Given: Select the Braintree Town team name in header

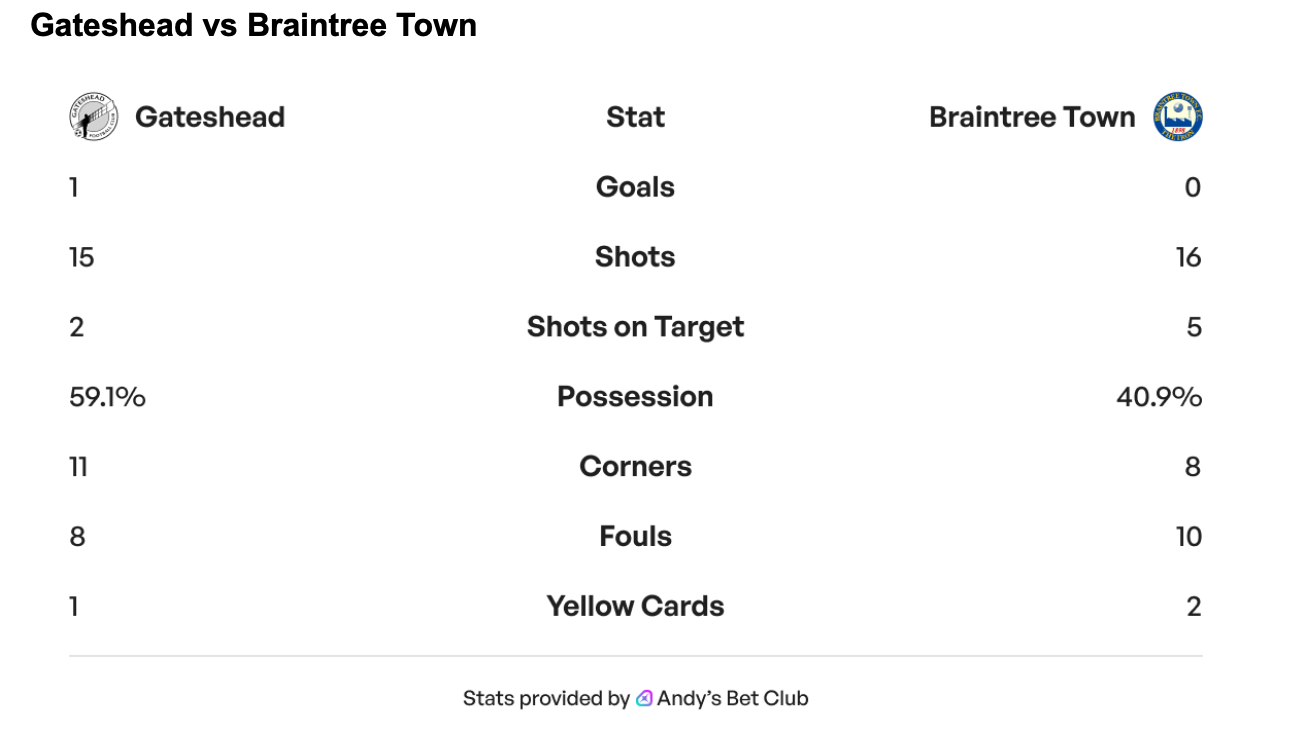Looking at the screenshot, I should 1032,117.
